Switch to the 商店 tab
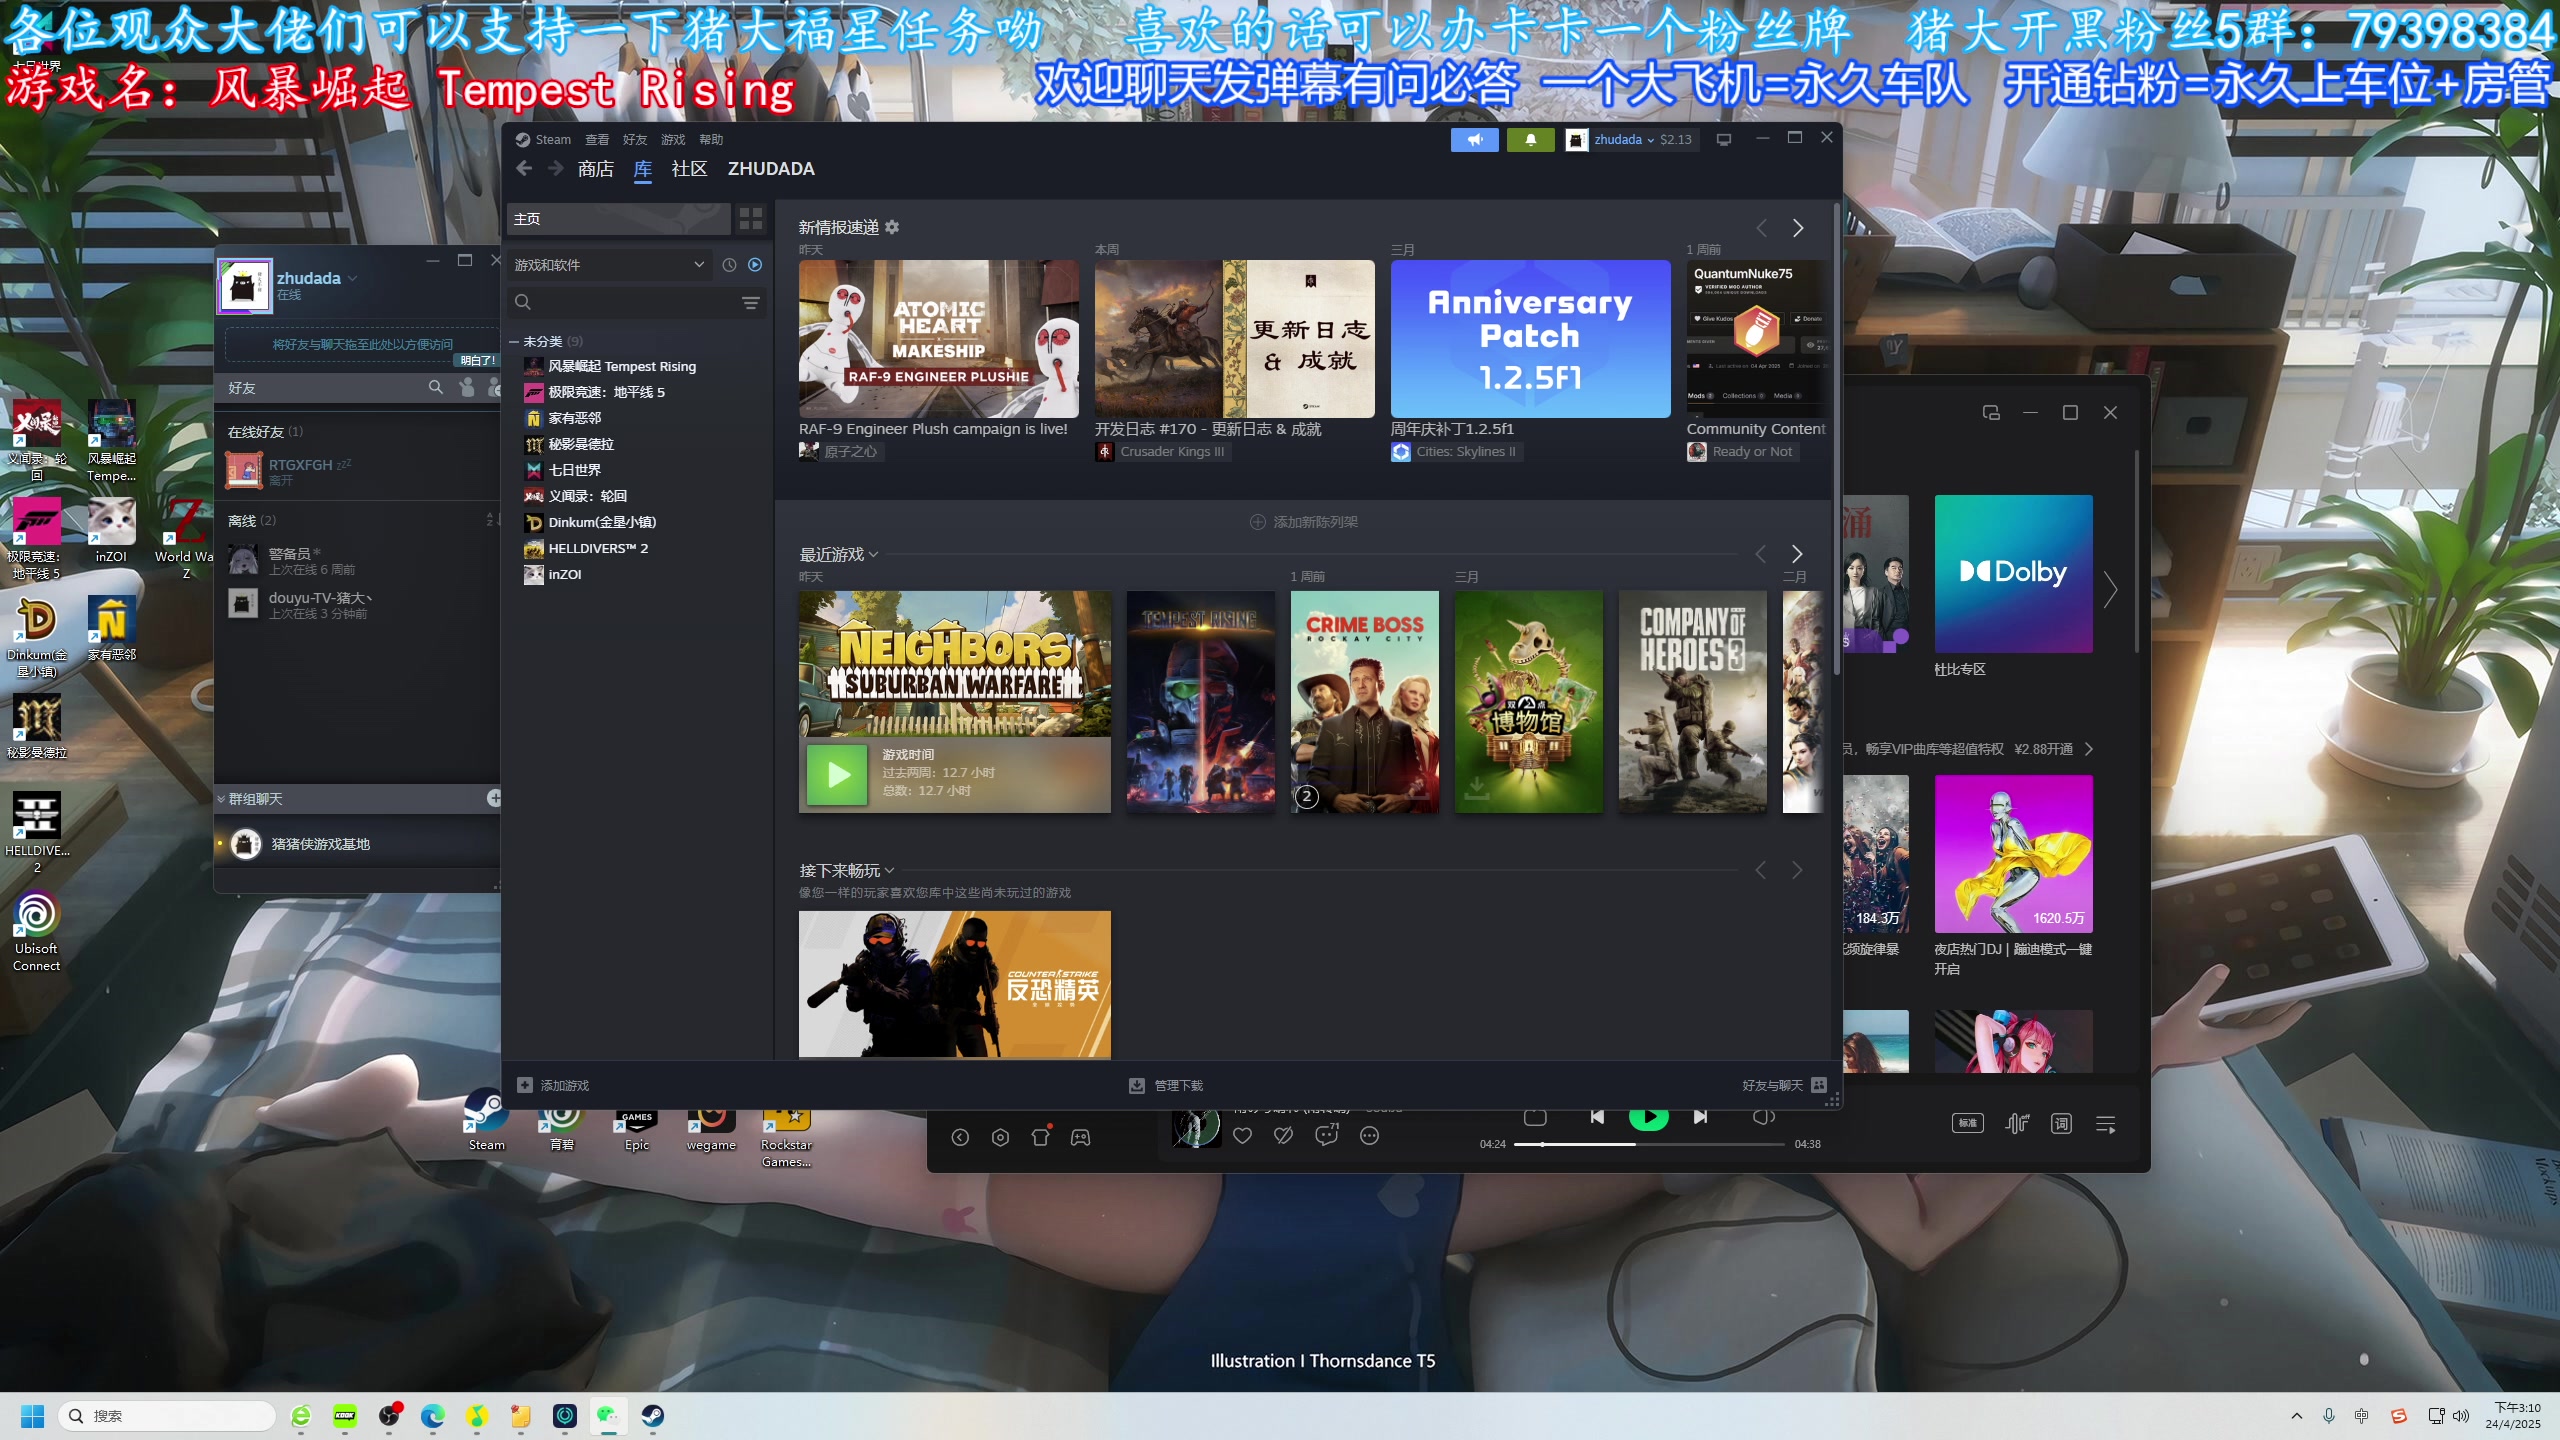 coord(596,169)
